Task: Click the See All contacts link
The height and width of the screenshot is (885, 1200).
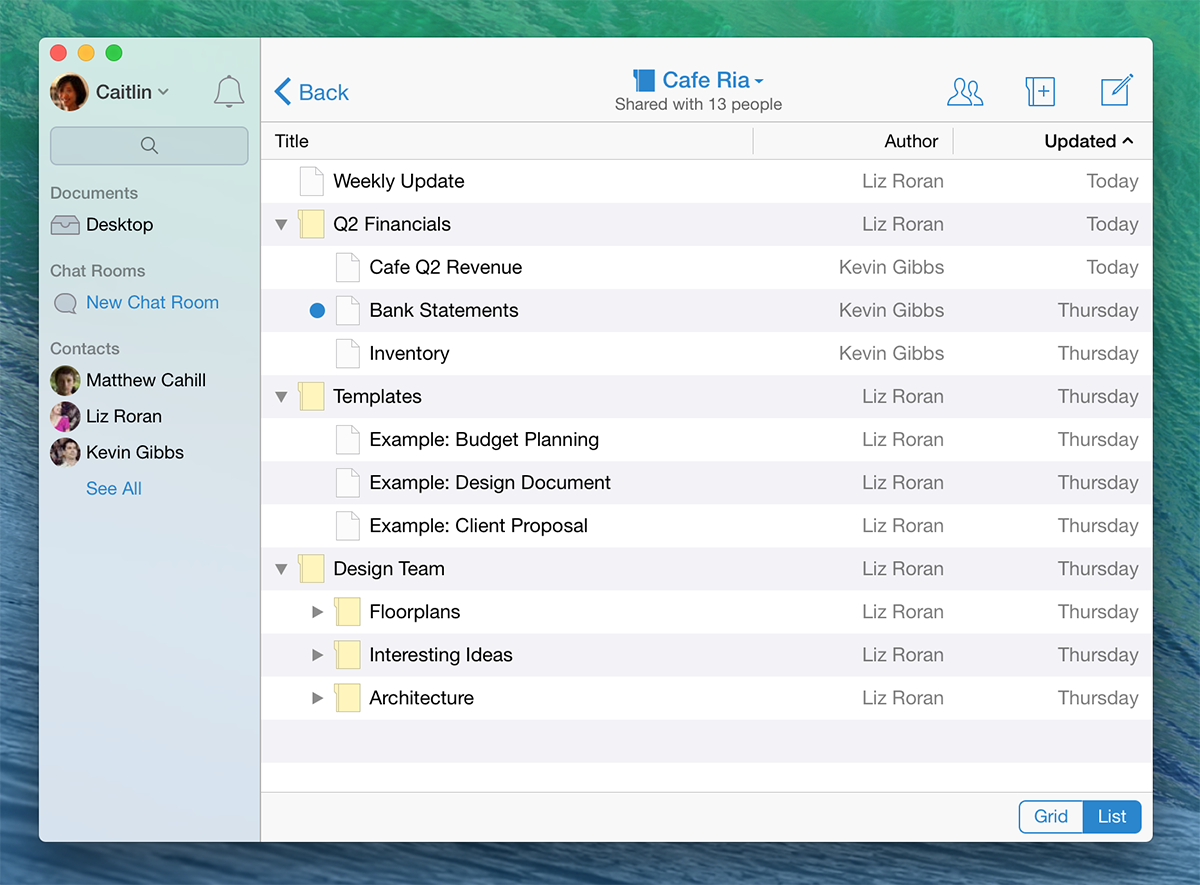Action: point(114,488)
